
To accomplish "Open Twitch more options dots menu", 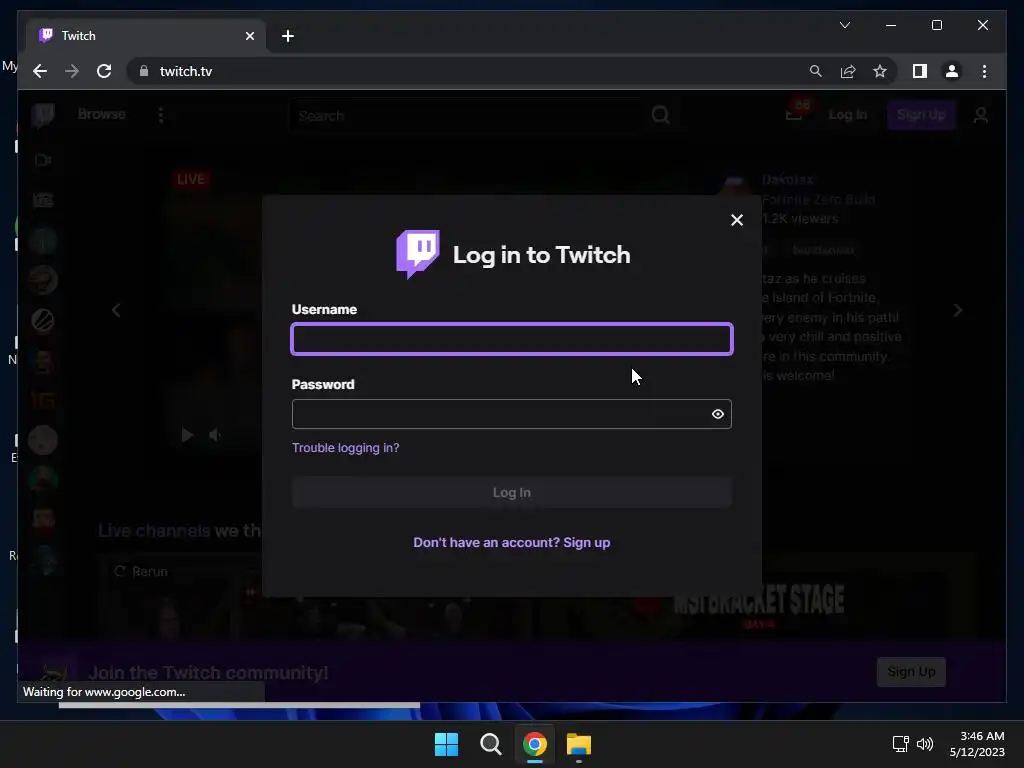I will pos(161,115).
